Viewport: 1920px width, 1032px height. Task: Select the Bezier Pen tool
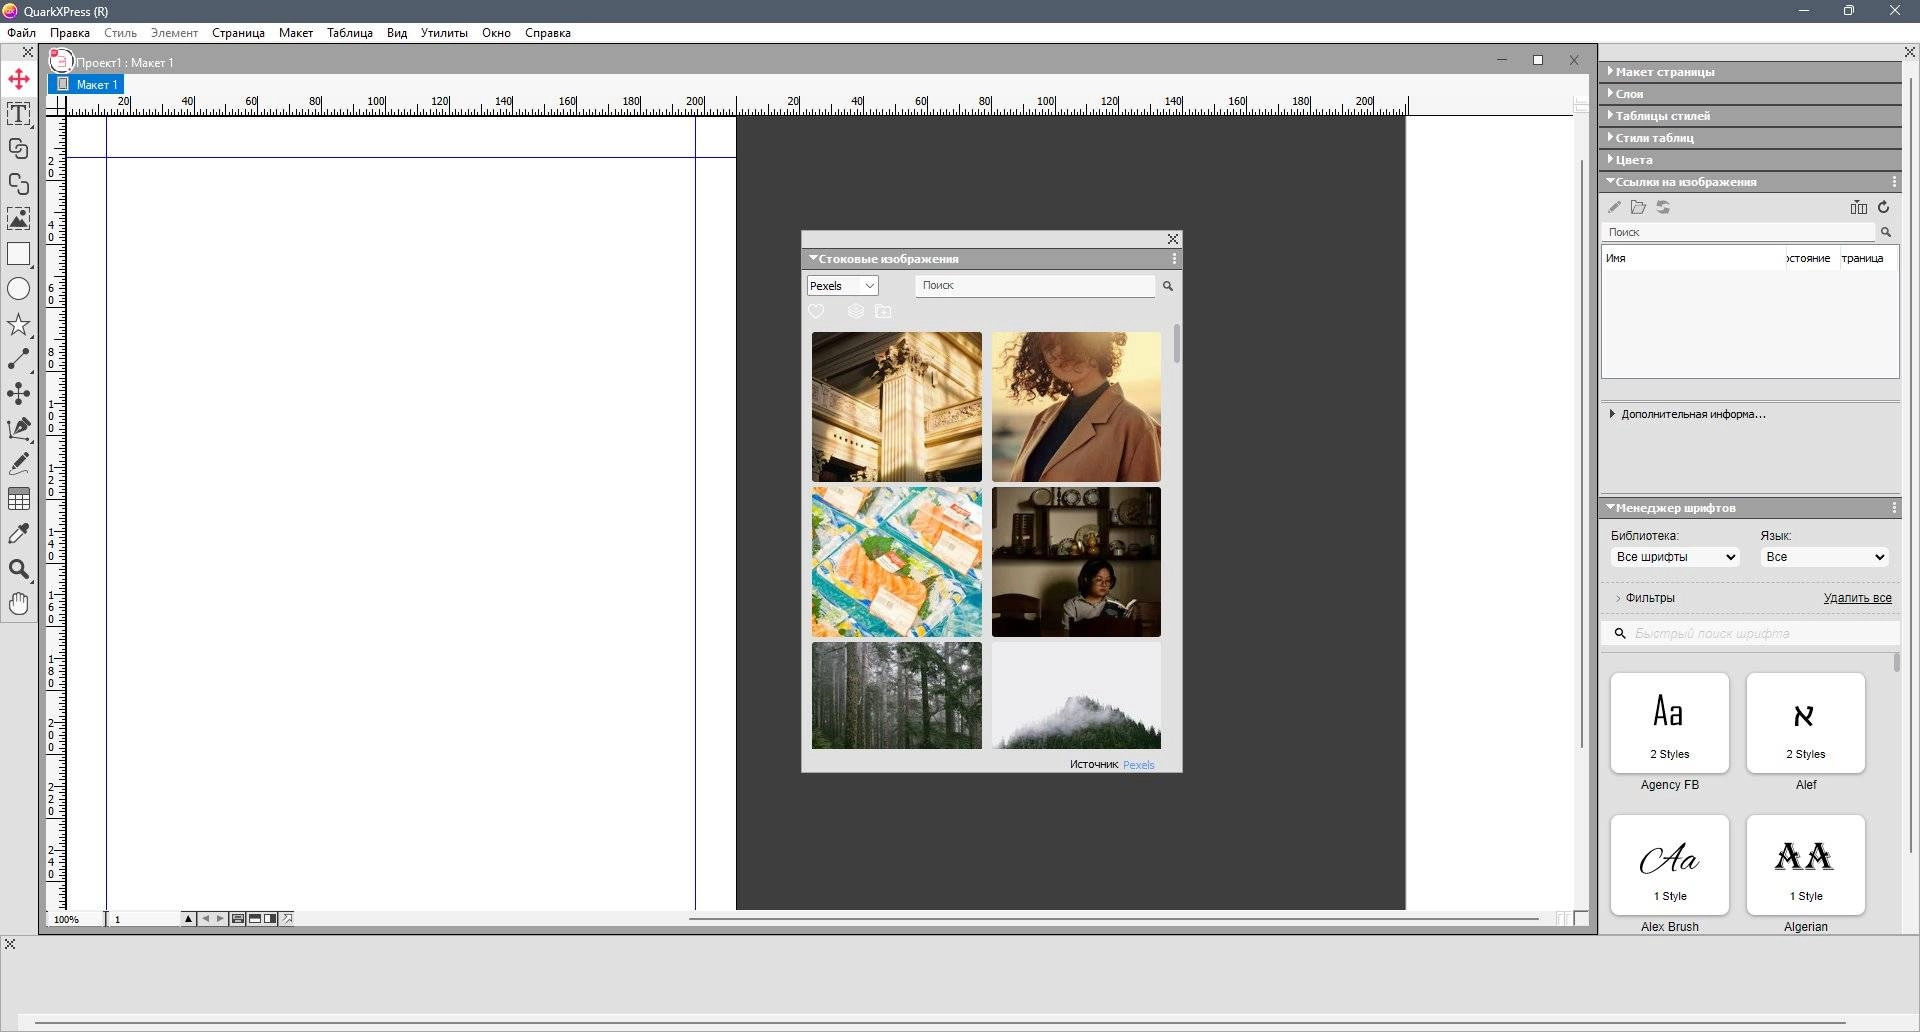pyautogui.click(x=19, y=429)
